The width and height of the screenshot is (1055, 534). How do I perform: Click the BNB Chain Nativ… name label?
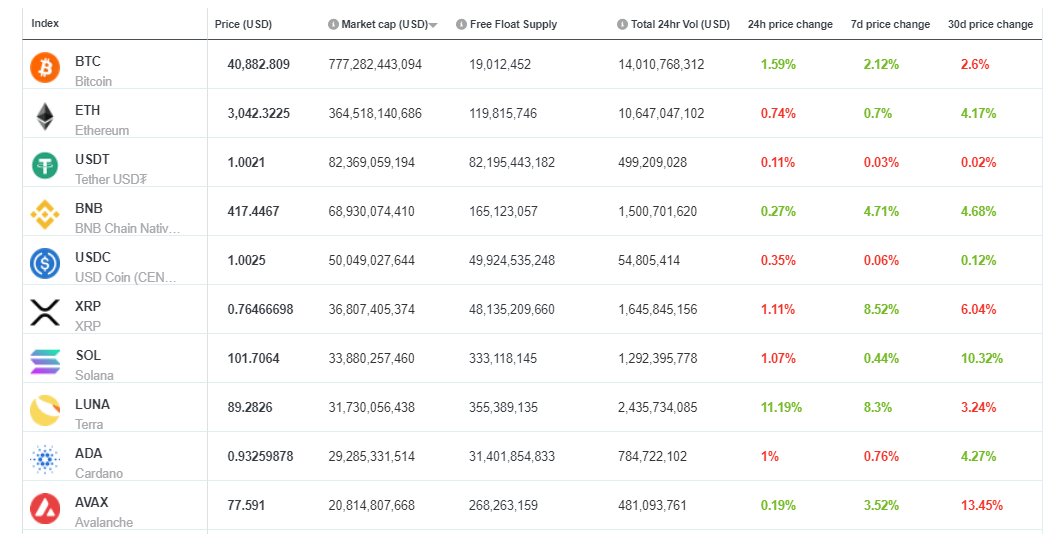coord(127,229)
